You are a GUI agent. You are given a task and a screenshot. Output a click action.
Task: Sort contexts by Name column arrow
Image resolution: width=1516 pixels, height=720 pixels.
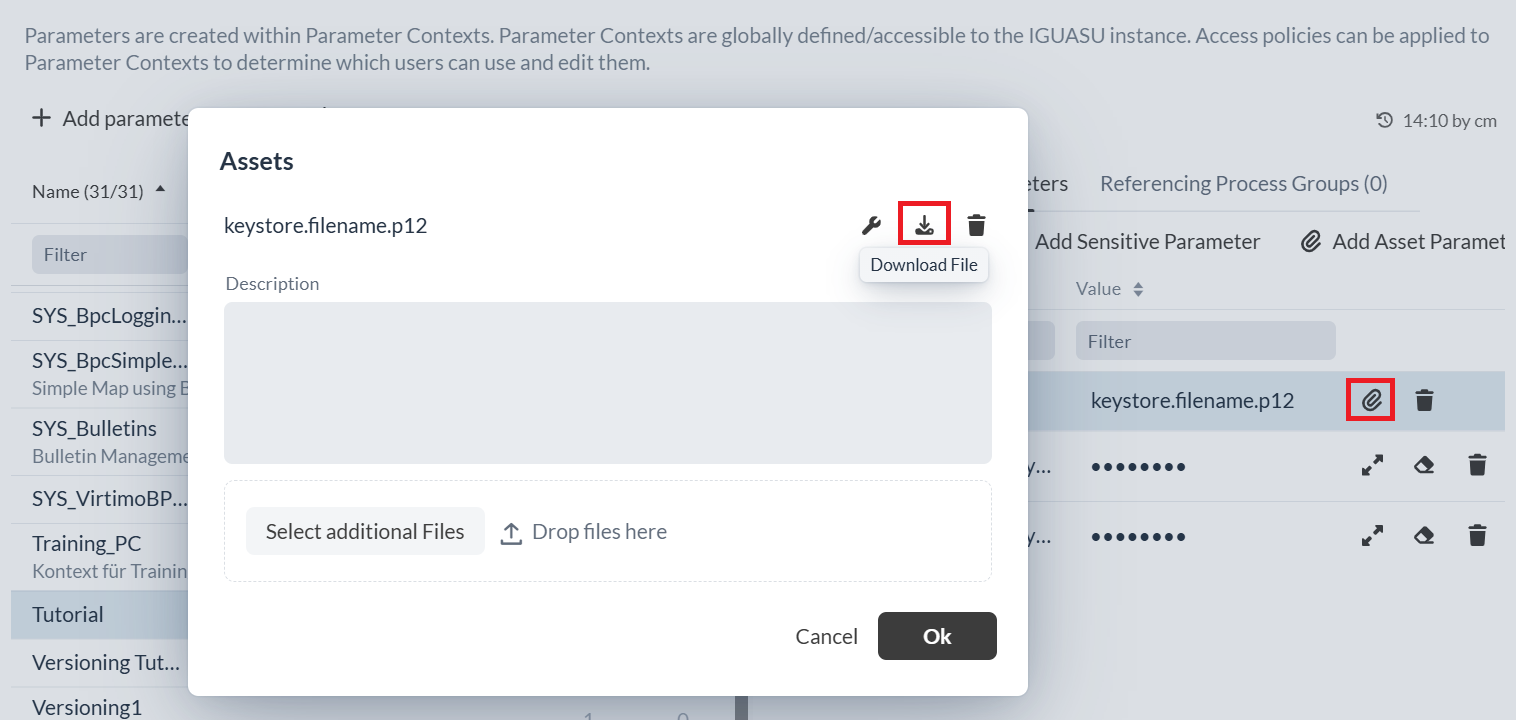point(161,189)
